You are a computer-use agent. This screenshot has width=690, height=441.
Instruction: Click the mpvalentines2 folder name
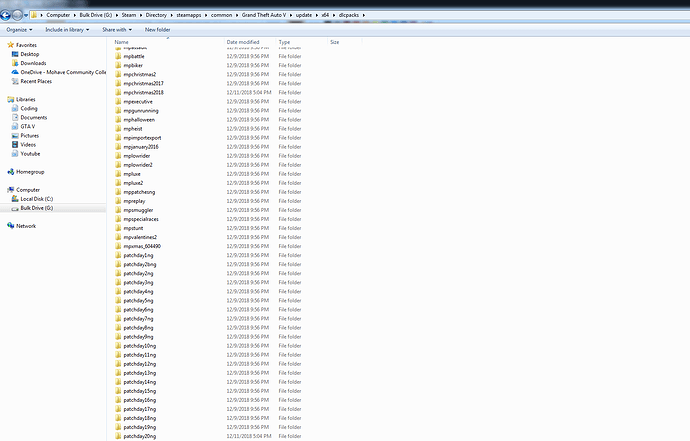pos(140,237)
